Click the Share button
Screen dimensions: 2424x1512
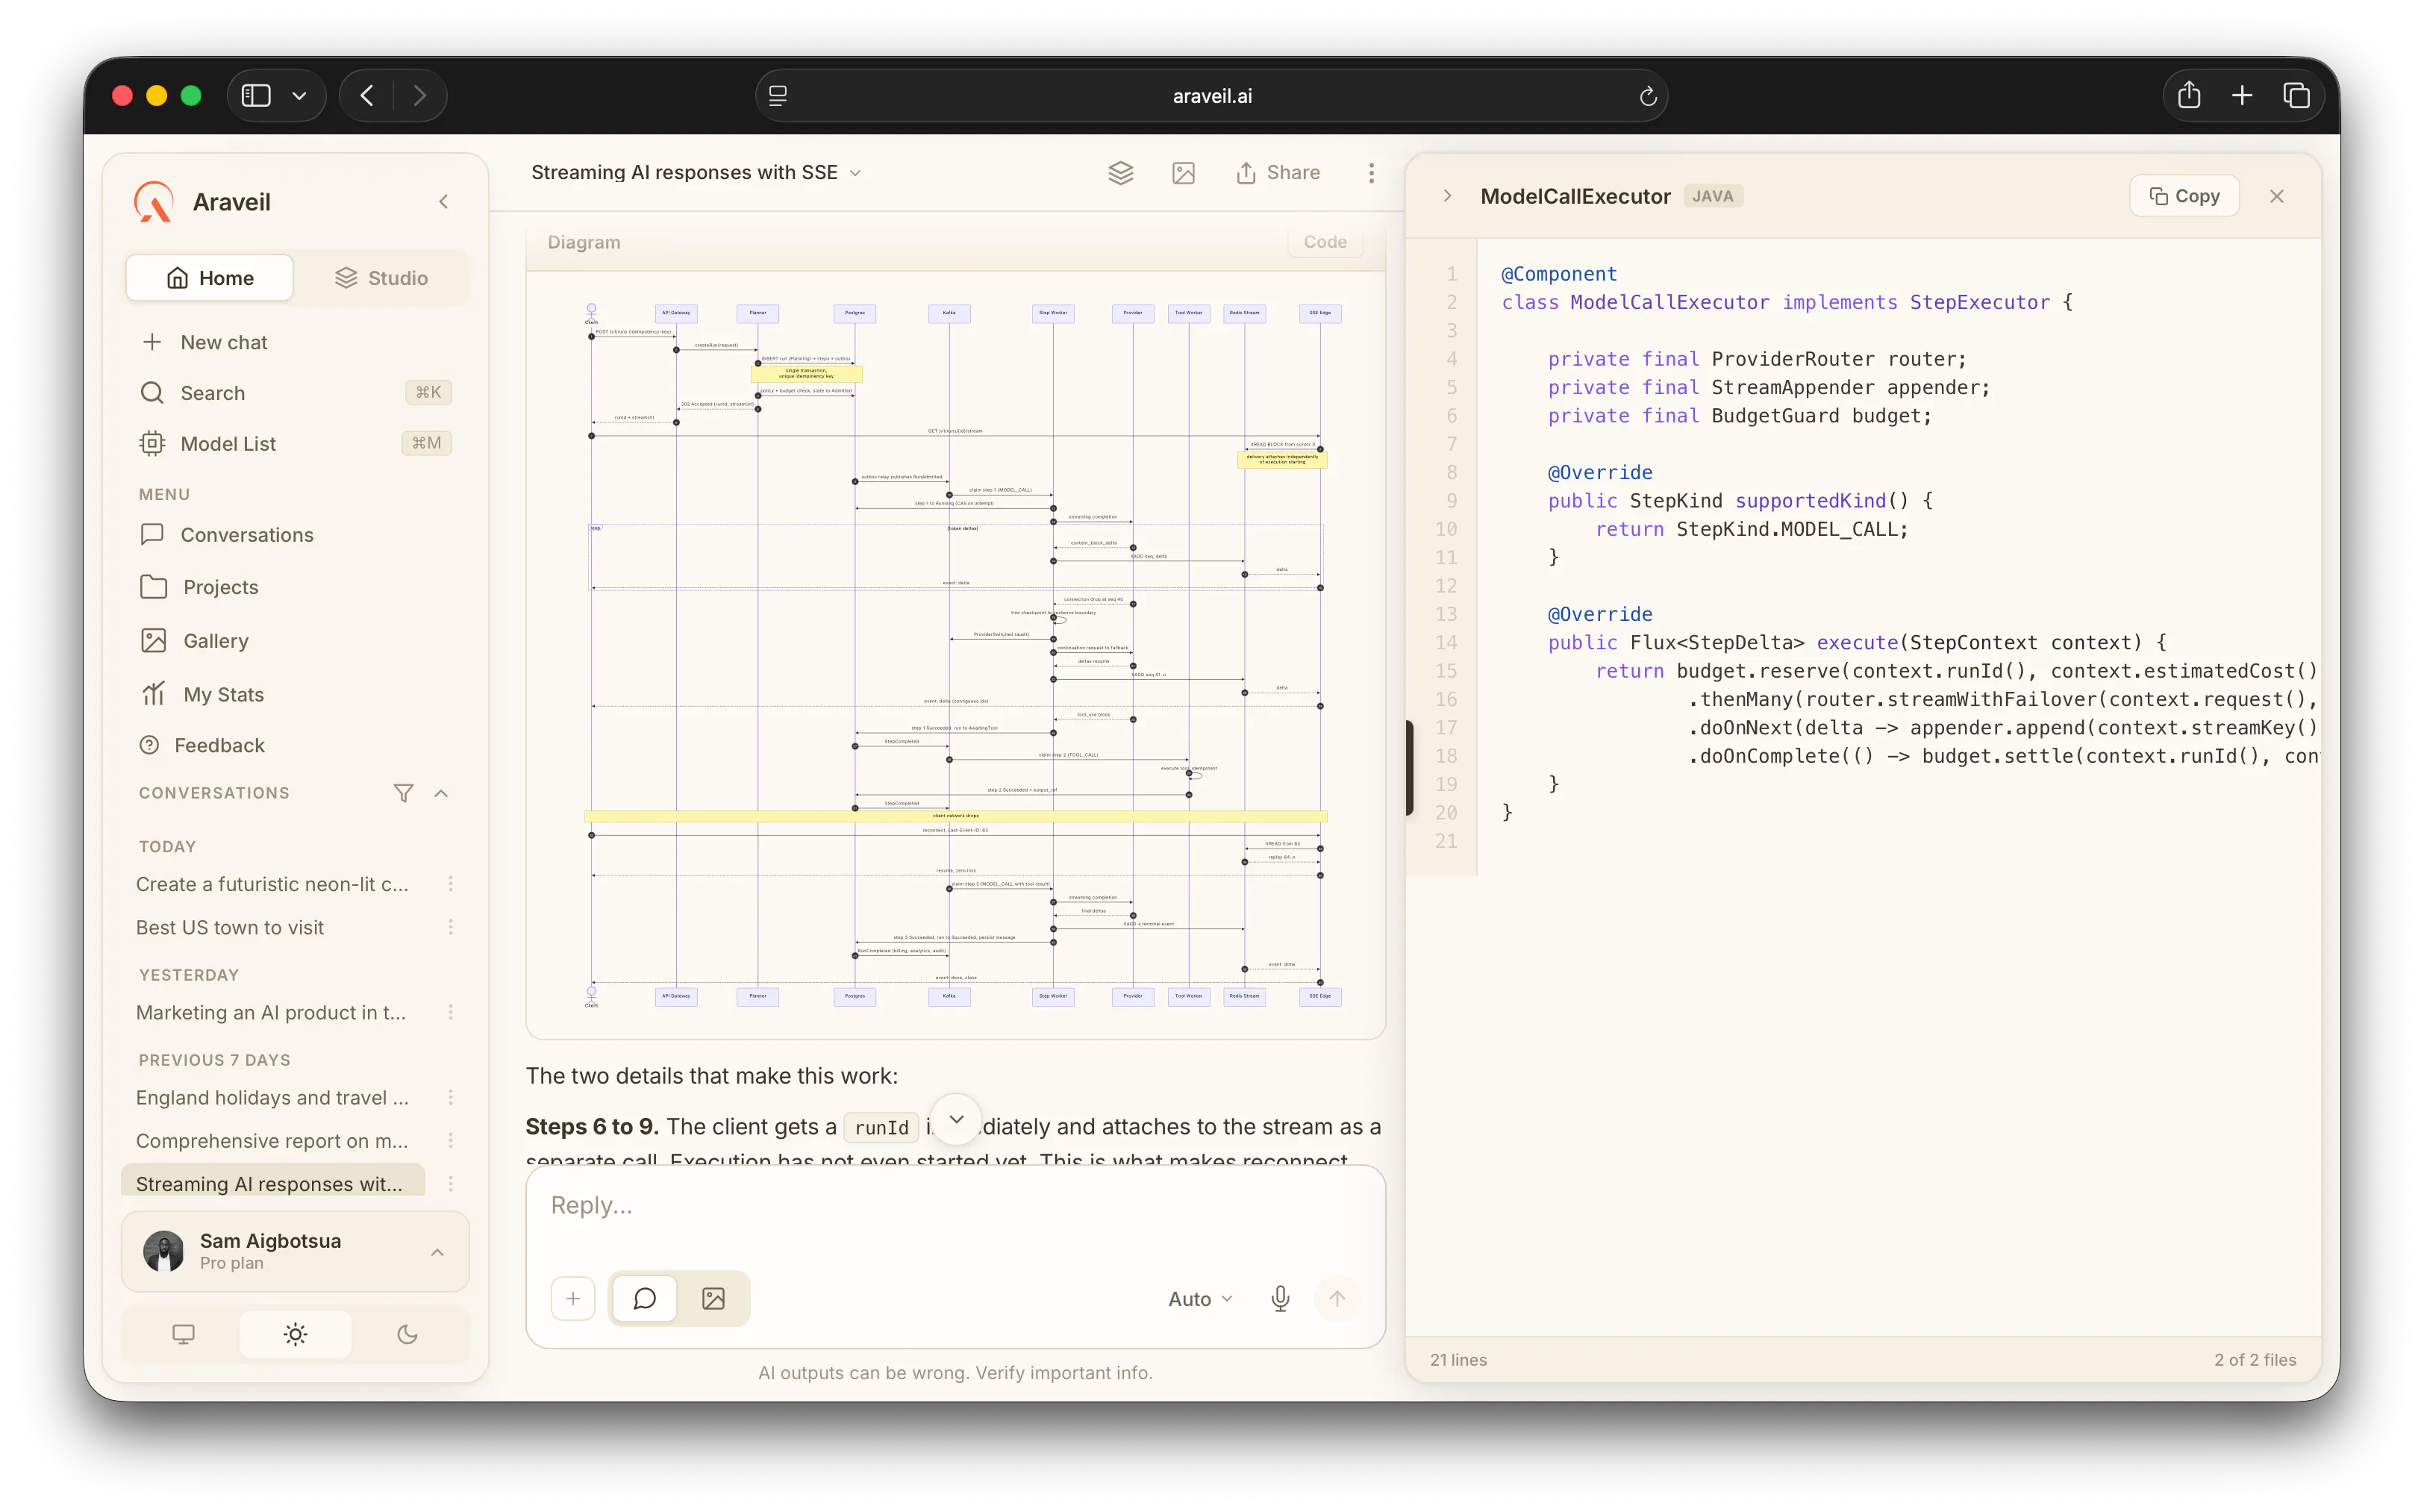[1278, 173]
